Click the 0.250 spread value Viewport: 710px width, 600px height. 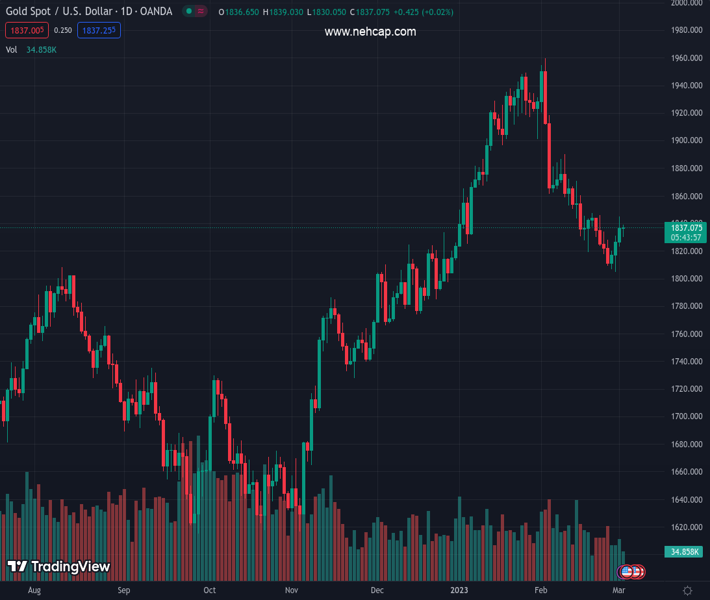point(62,31)
